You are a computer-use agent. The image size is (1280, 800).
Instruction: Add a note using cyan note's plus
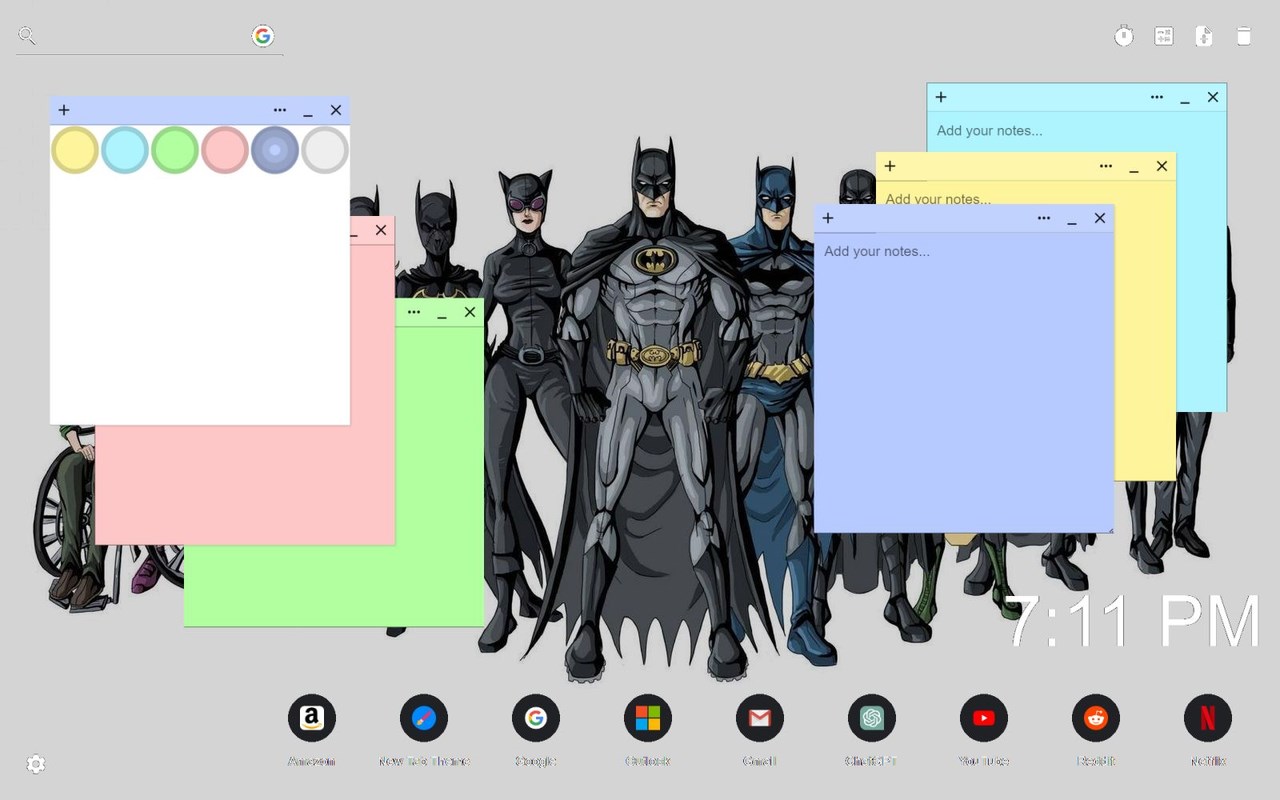[941, 97]
